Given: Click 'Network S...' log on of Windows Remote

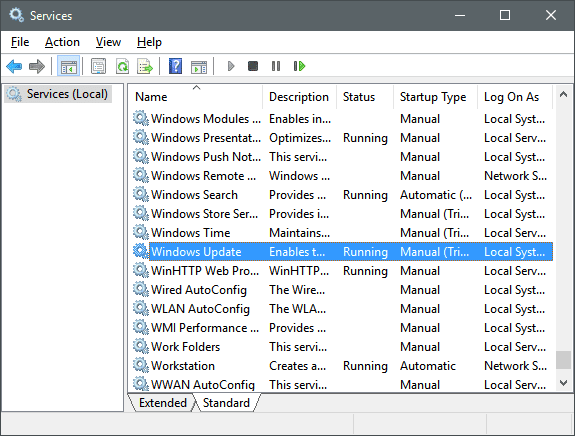Looking at the screenshot, I should 515,176.
